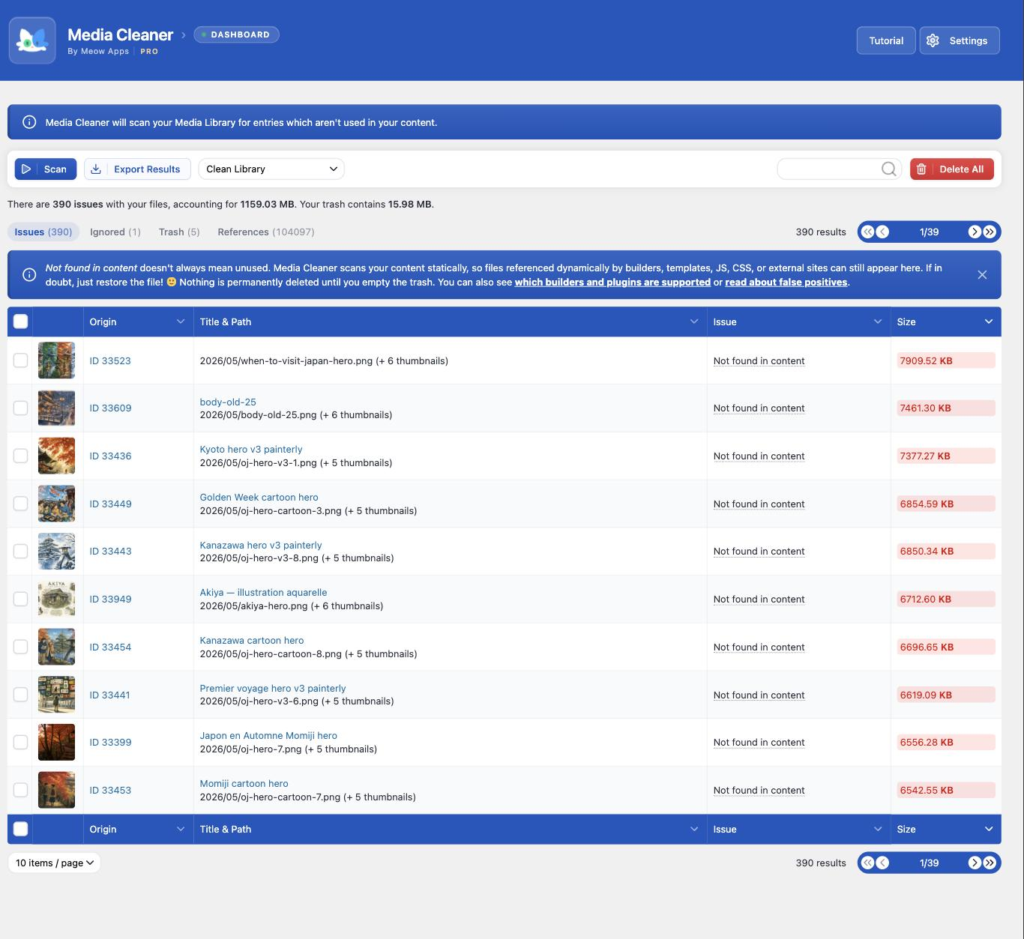Open the Tutorial button
The height and width of the screenshot is (939, 1024).
[886, 40]
